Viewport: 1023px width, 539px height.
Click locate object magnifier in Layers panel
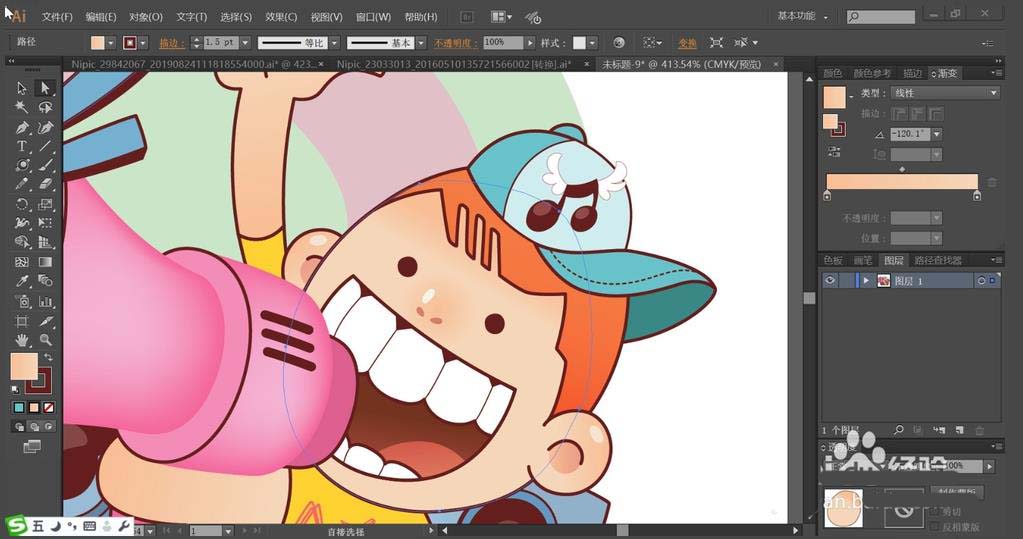tap(898, 430)
